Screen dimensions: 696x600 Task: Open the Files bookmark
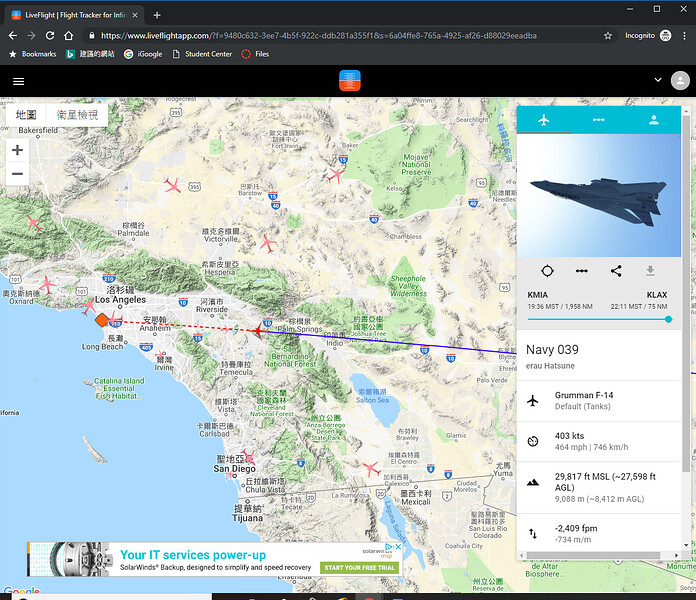tap(255, 54)
